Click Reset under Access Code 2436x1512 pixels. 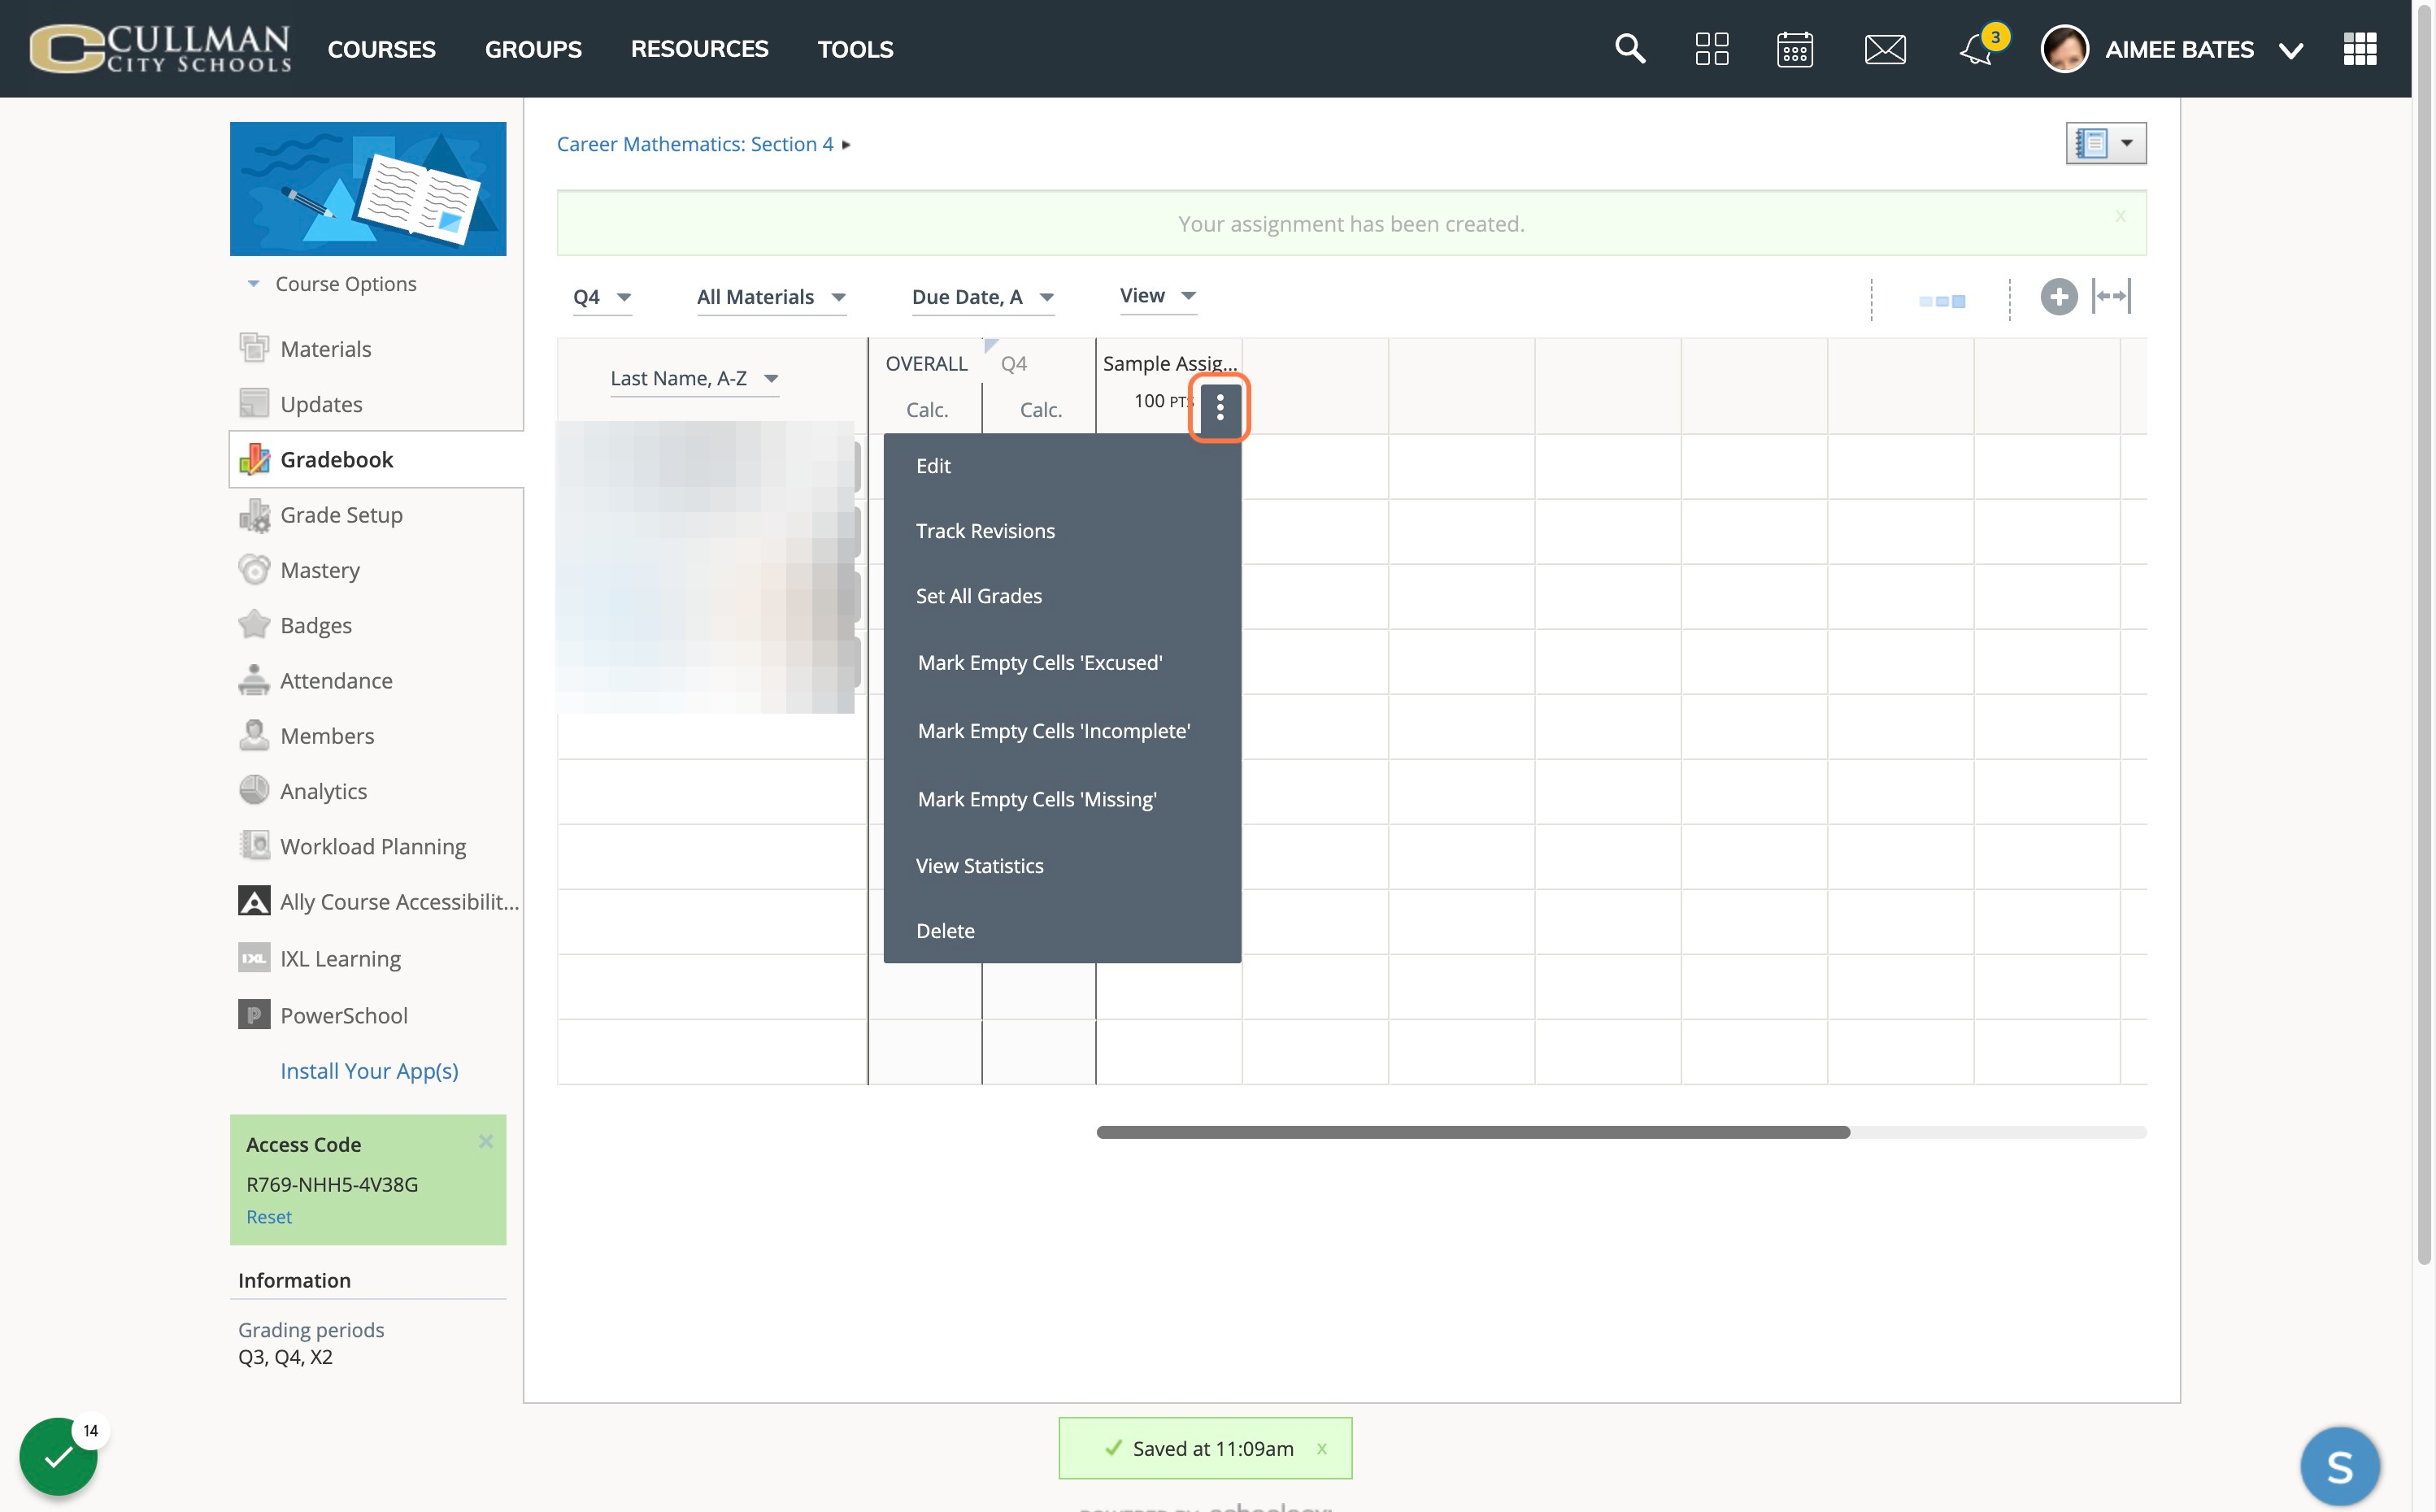pyautogui.click(x=269, y=1216)
